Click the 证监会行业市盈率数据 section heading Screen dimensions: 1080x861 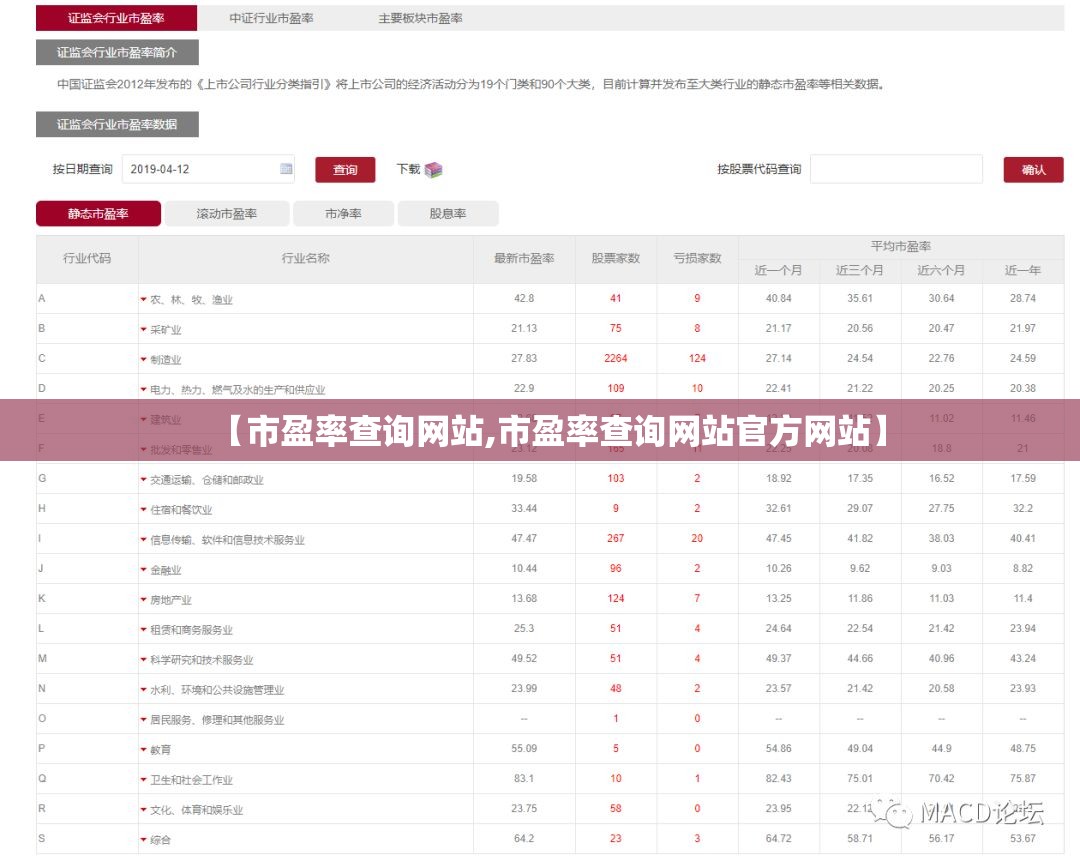pyautogui.click(x=117, y=124)
